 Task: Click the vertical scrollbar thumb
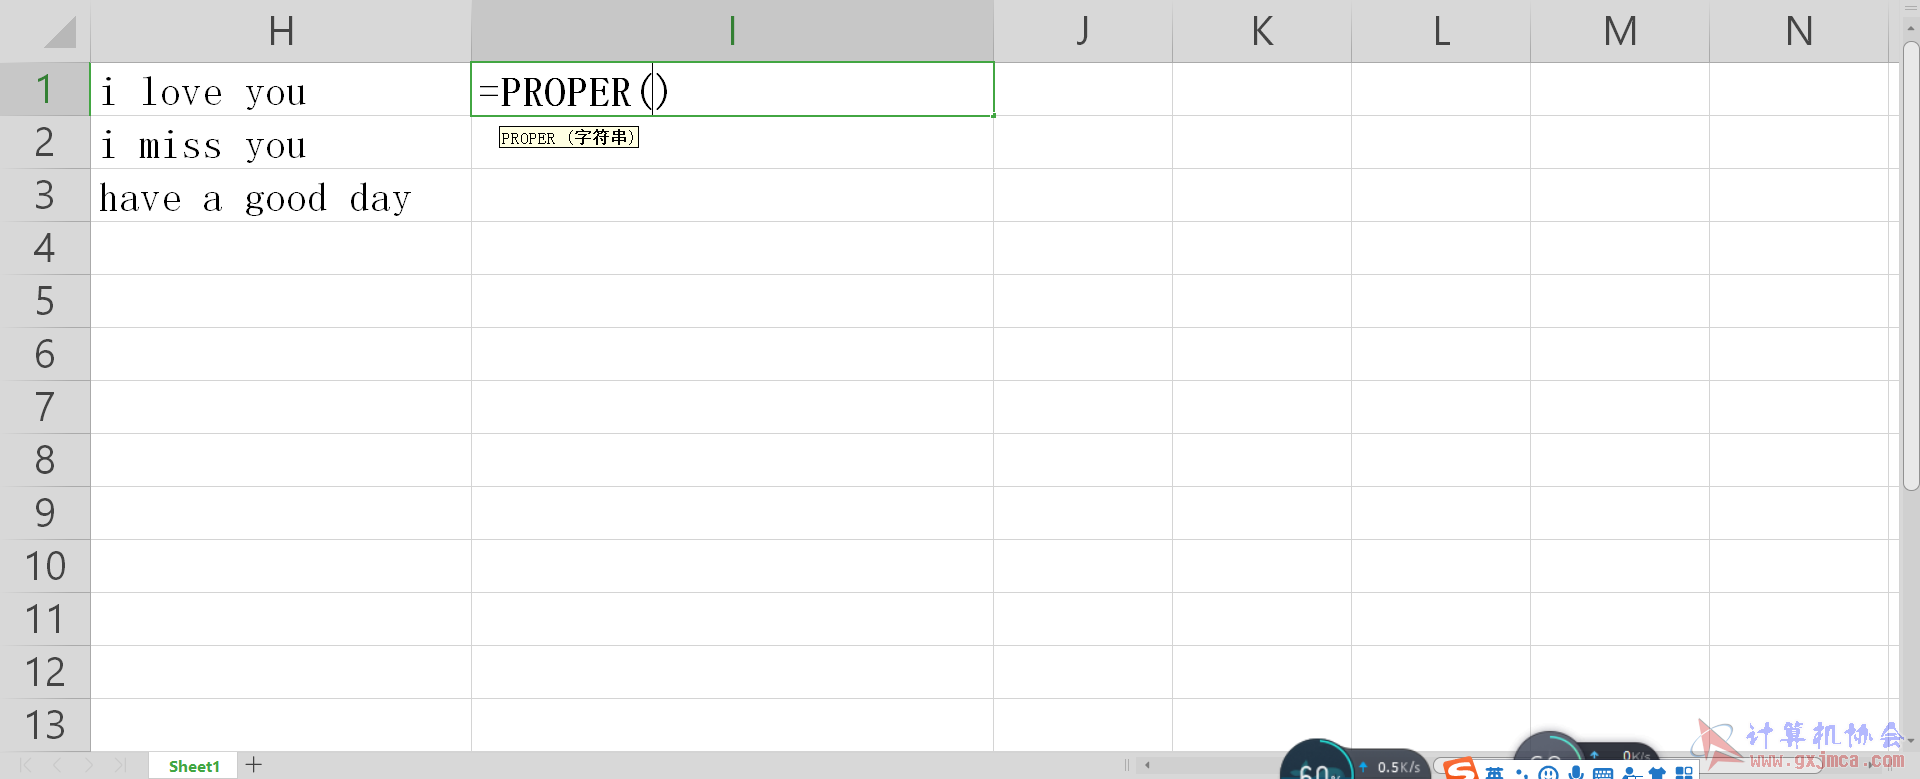coord(1911,265)
